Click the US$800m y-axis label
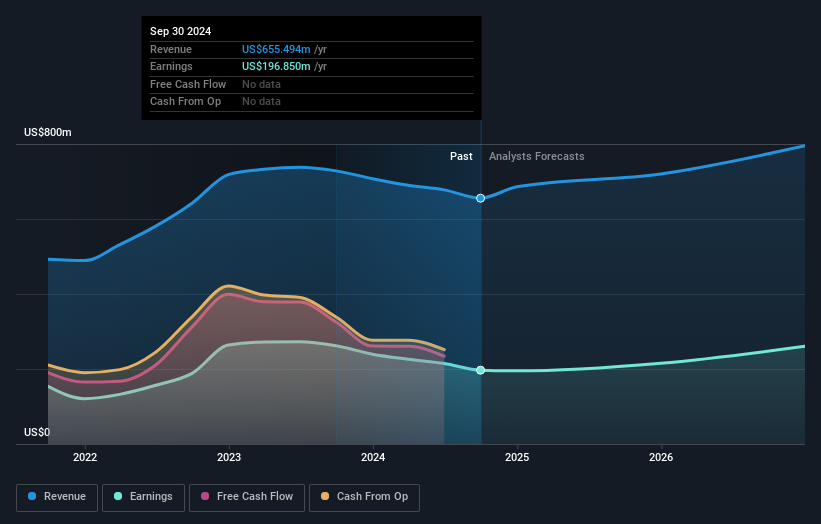821x524 pixels. pos(48,132)
